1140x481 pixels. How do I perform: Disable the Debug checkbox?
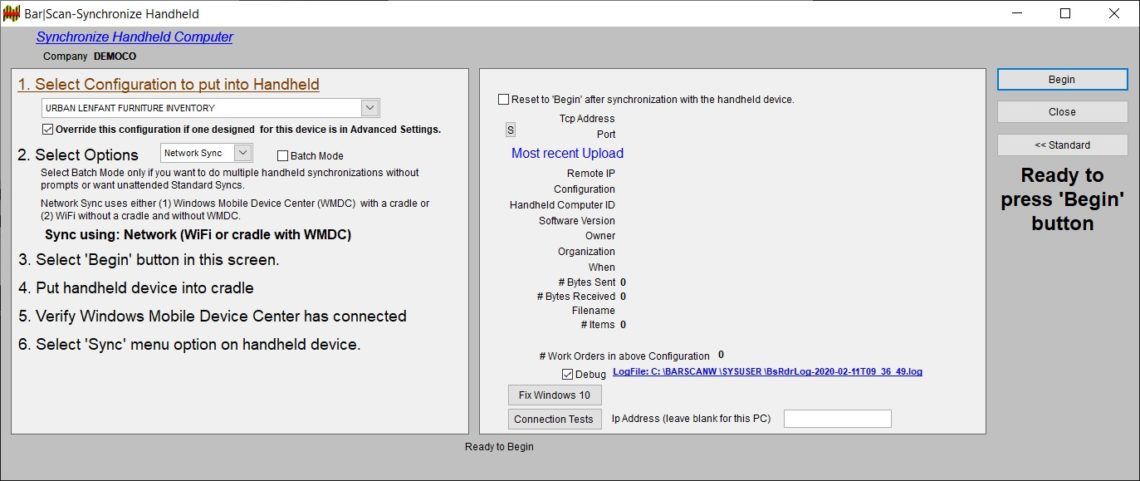tap(568, 374)
